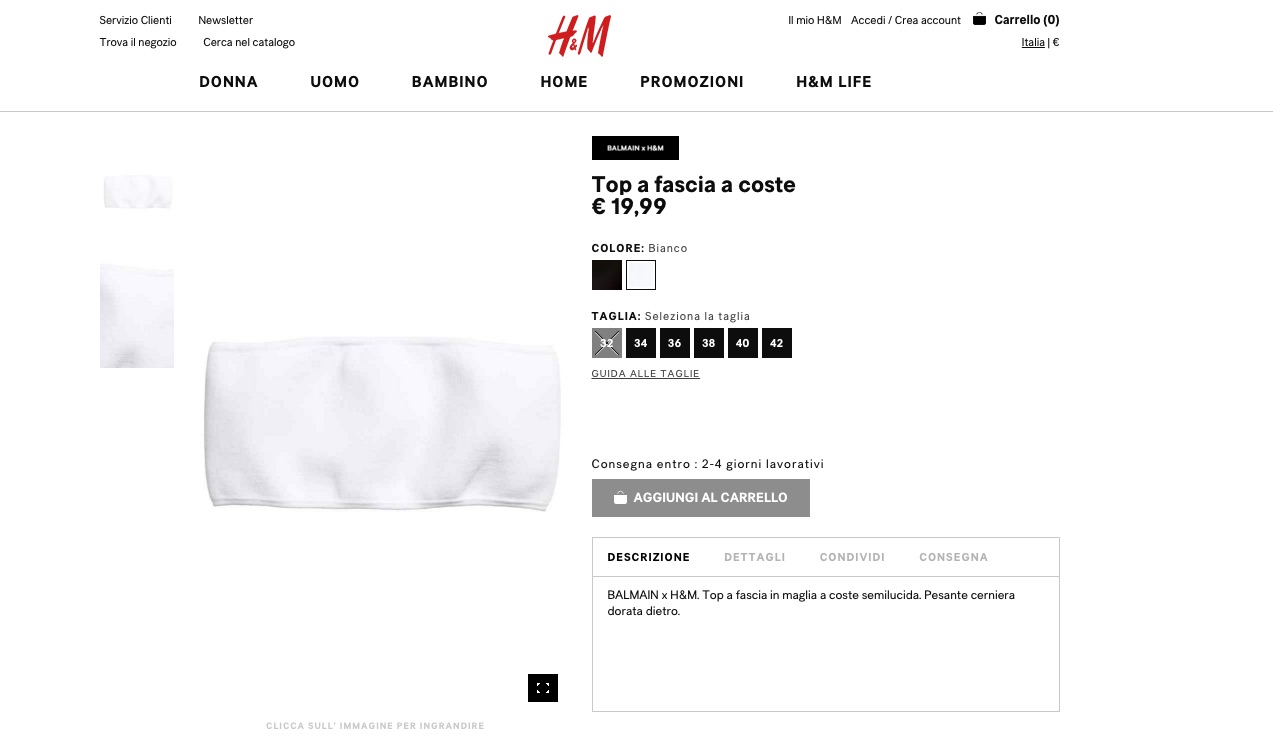Open the H&M LIFE menu
Screen dimensions: 1273x750
[x=834, y=82]
